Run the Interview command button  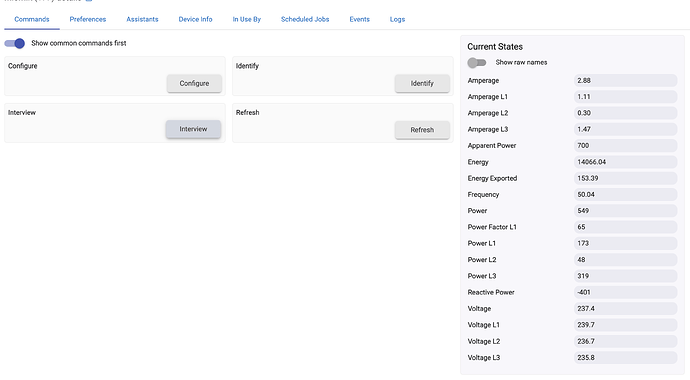point(193,129)
